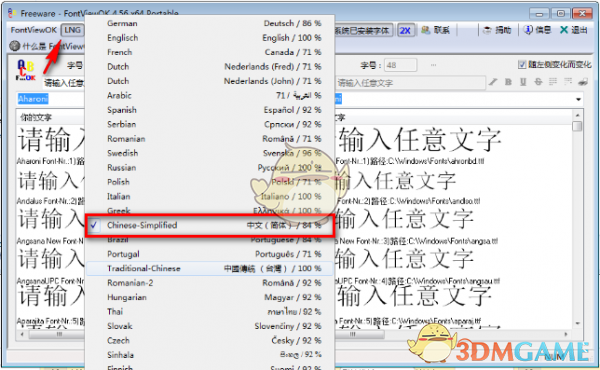This screenshot has width=600, height=370.
Task: Click angsau.ttf font path line
Action: pos(417,281)
